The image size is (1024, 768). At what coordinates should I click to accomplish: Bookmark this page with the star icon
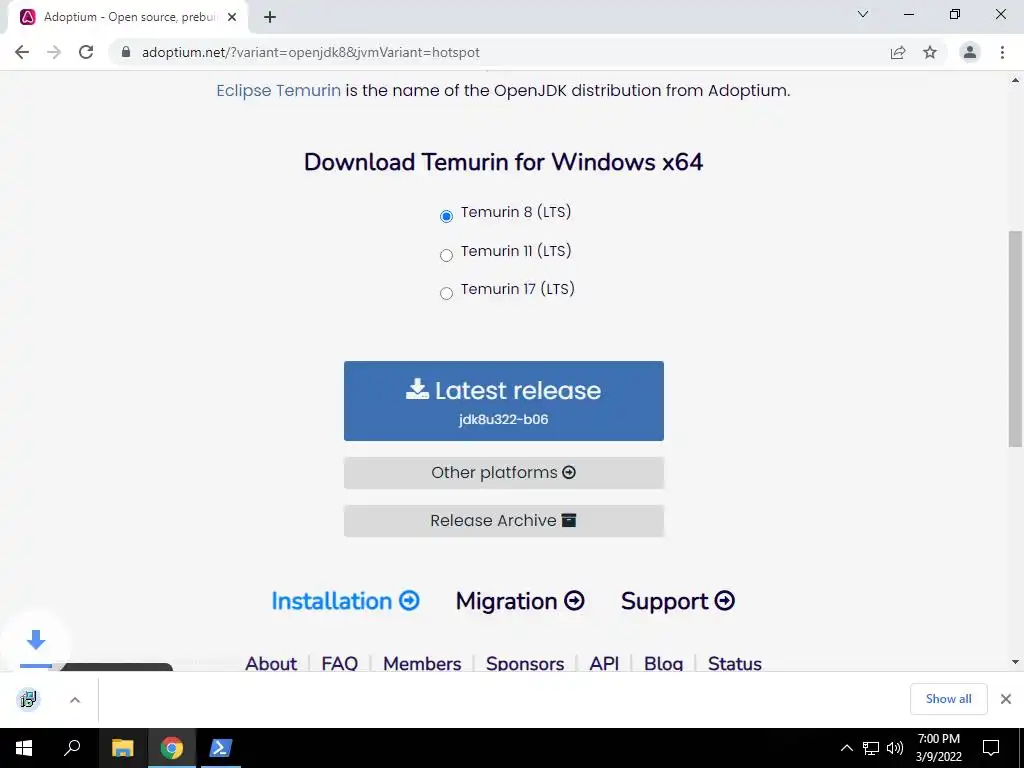coord(930,52)
